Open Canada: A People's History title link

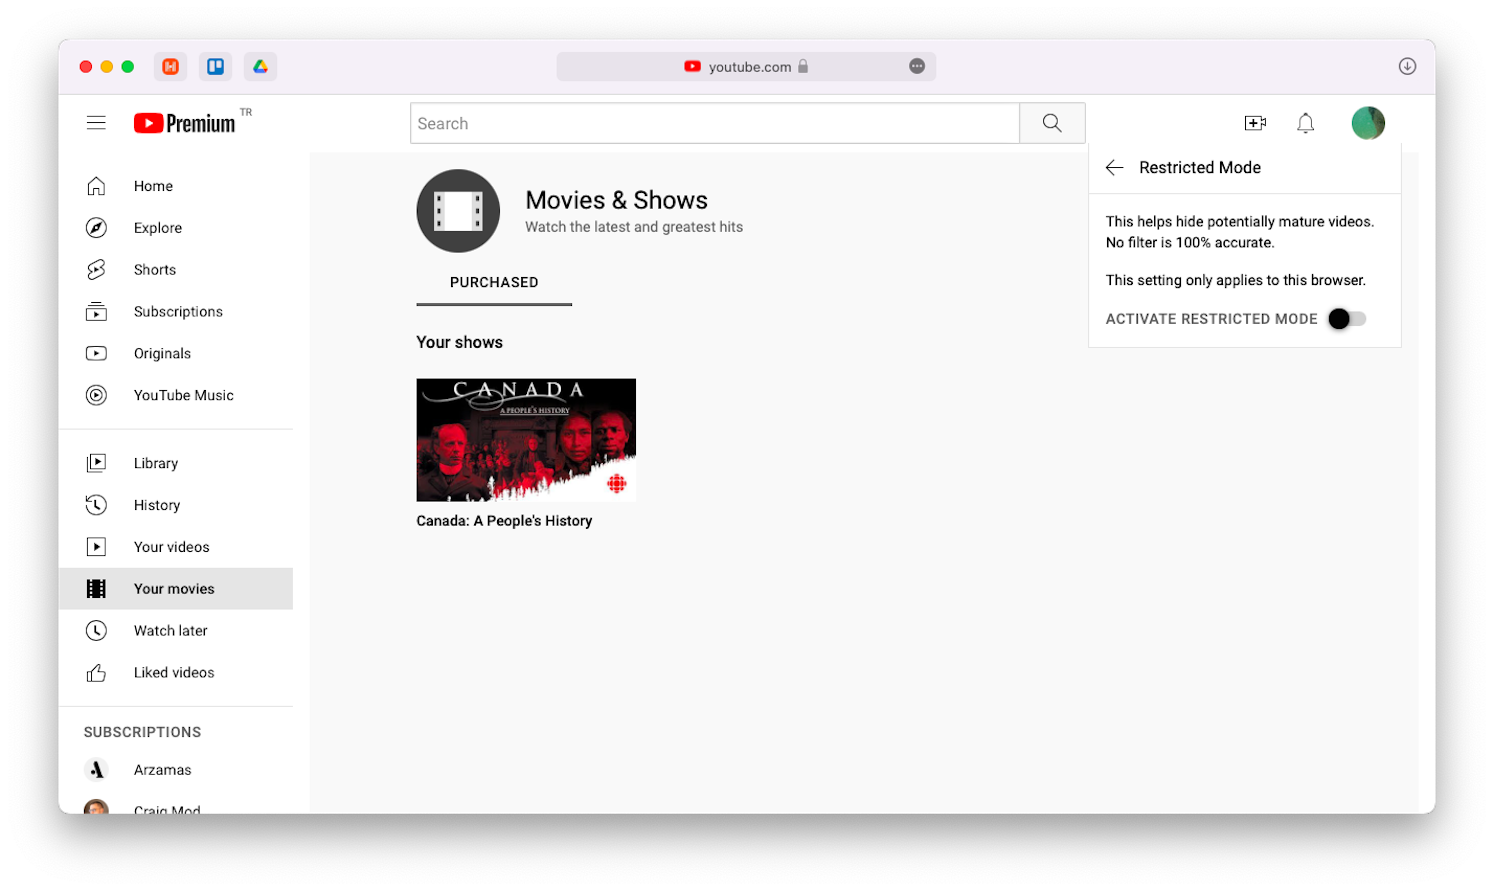point(504,521)
